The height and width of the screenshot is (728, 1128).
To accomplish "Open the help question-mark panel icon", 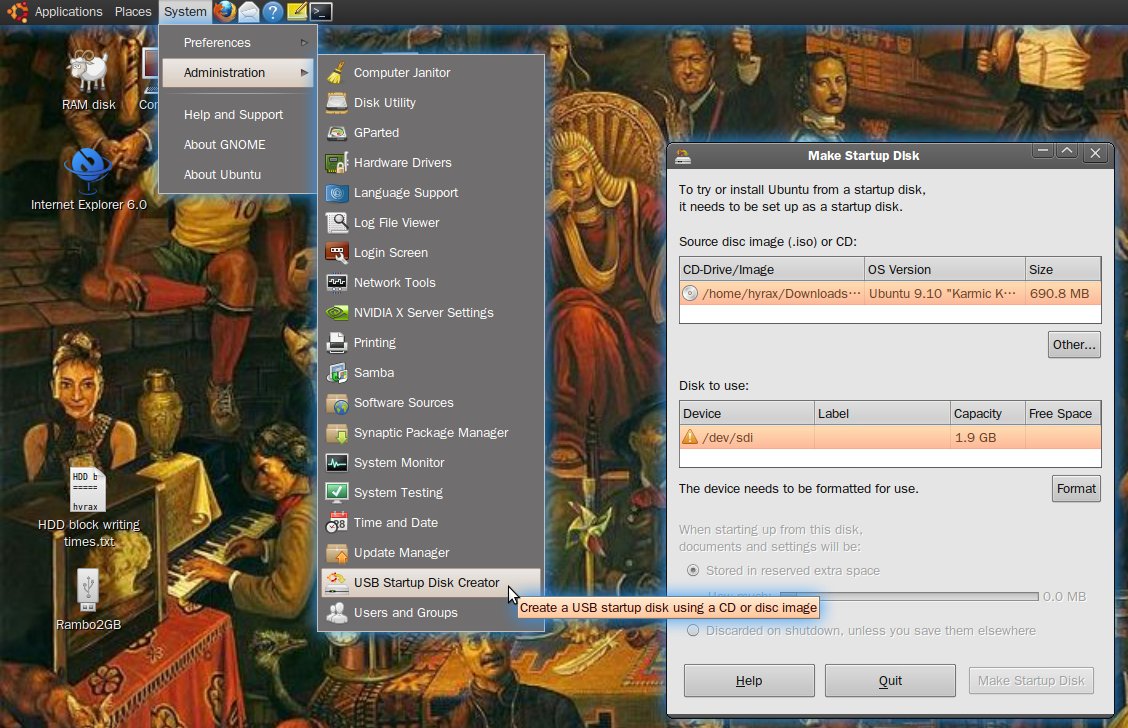I will pos(273,12).
